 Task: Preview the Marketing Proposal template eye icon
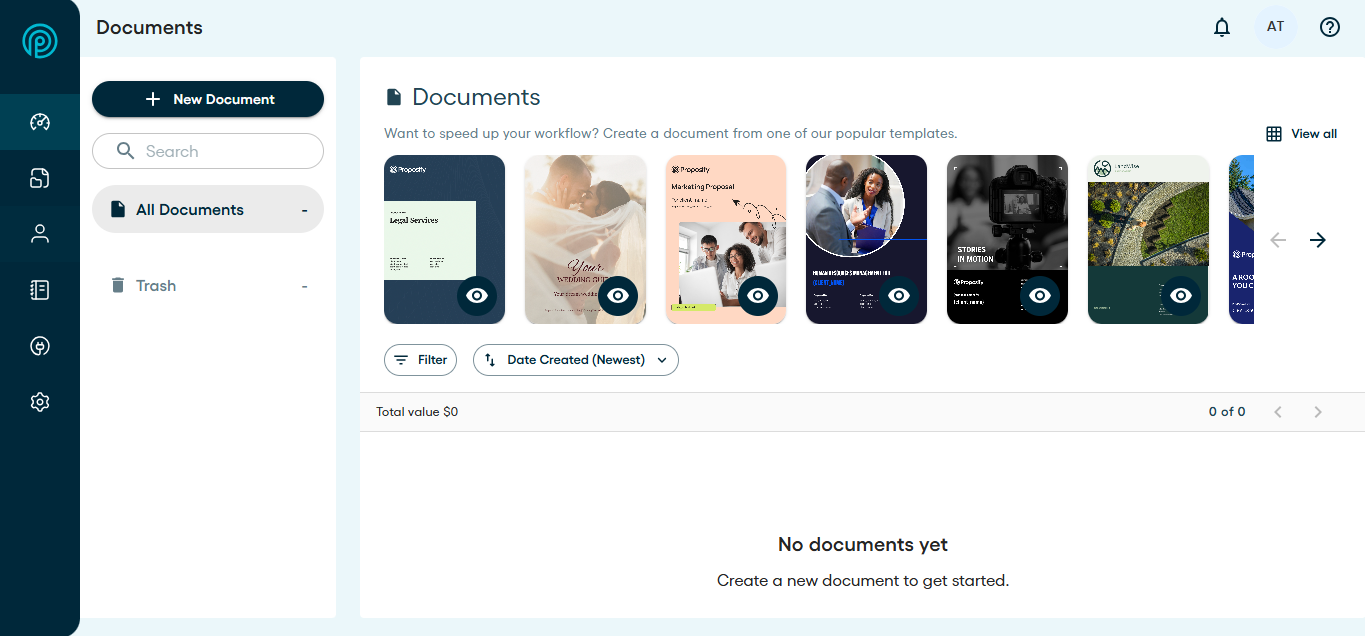click(759, 296)
